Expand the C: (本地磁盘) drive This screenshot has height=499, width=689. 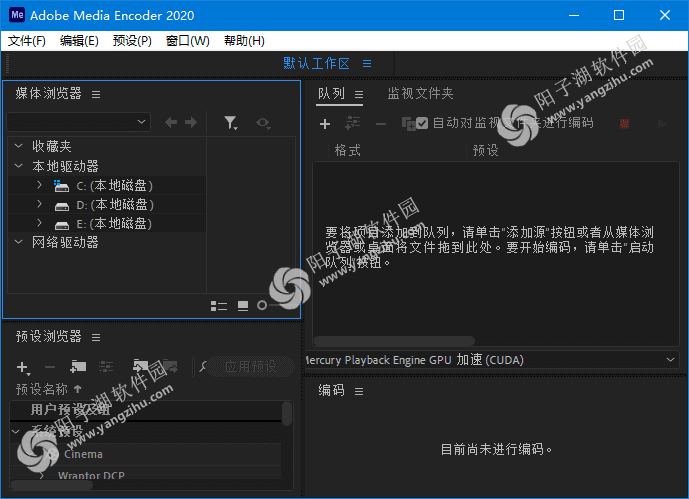pyautogui.click(x=40, y=185)
